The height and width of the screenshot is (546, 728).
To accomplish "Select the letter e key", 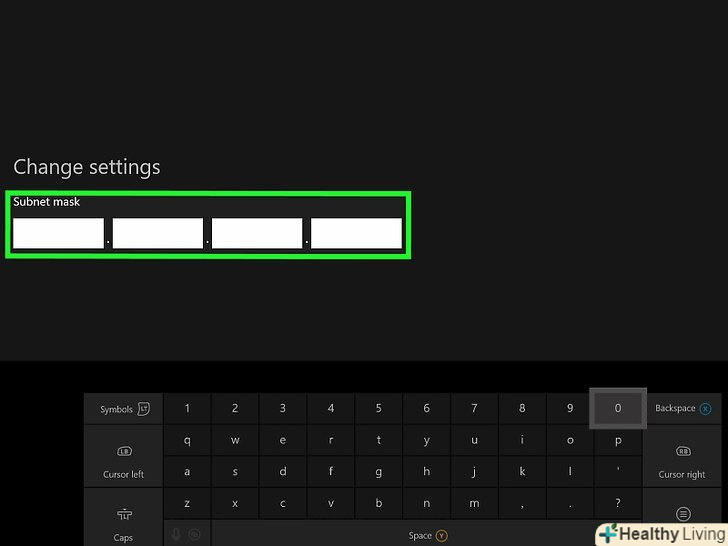I will click(x=283, y=440).
